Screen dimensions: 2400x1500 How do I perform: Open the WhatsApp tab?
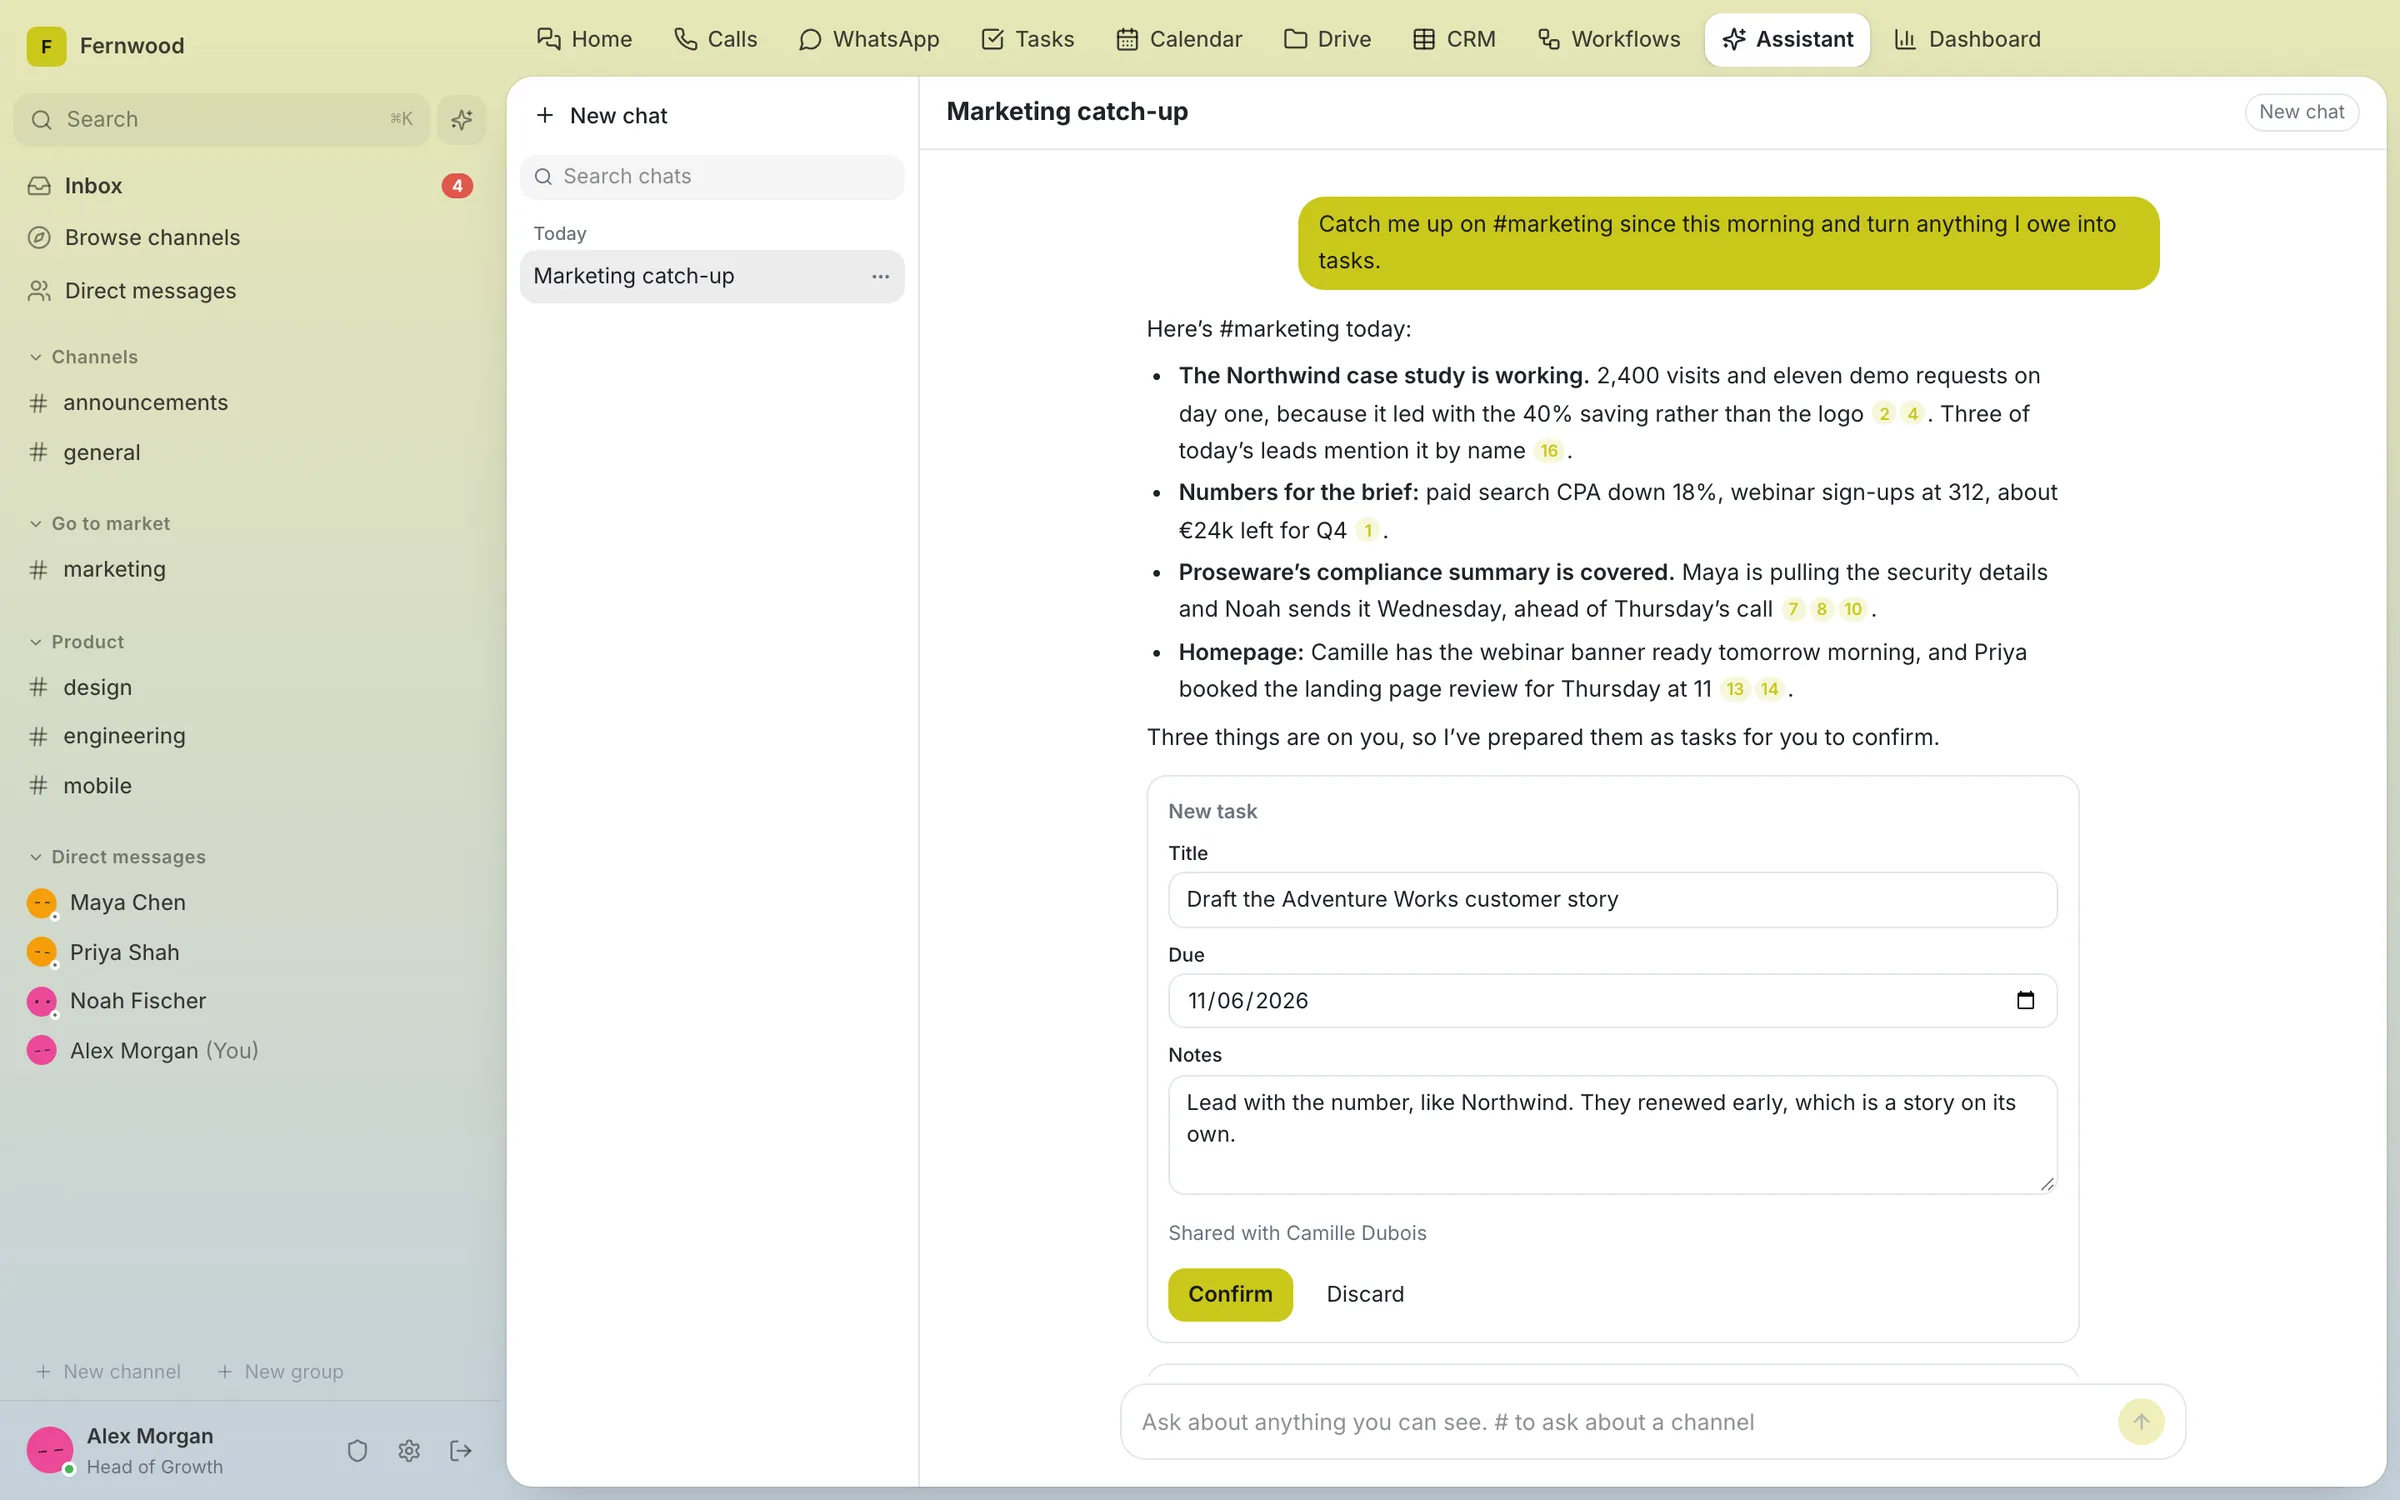868,39
